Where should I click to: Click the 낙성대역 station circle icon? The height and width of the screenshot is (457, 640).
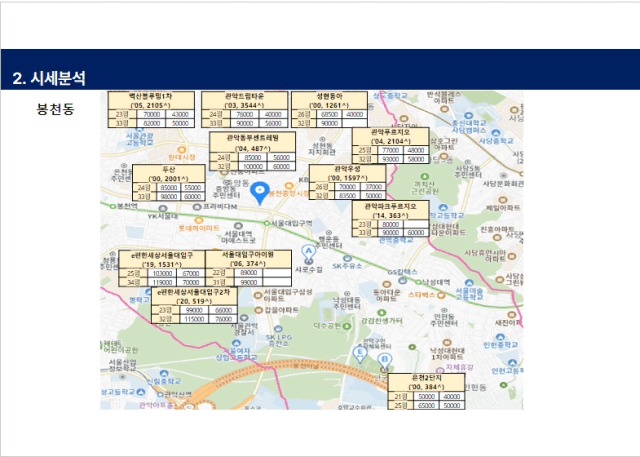point(418,282)
